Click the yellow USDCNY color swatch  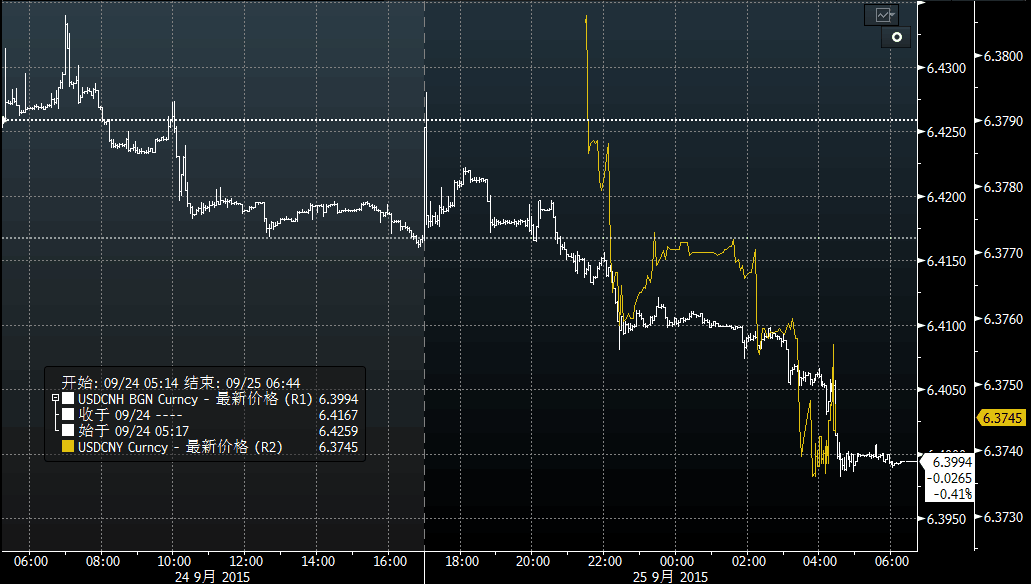[x=67, y=447]
